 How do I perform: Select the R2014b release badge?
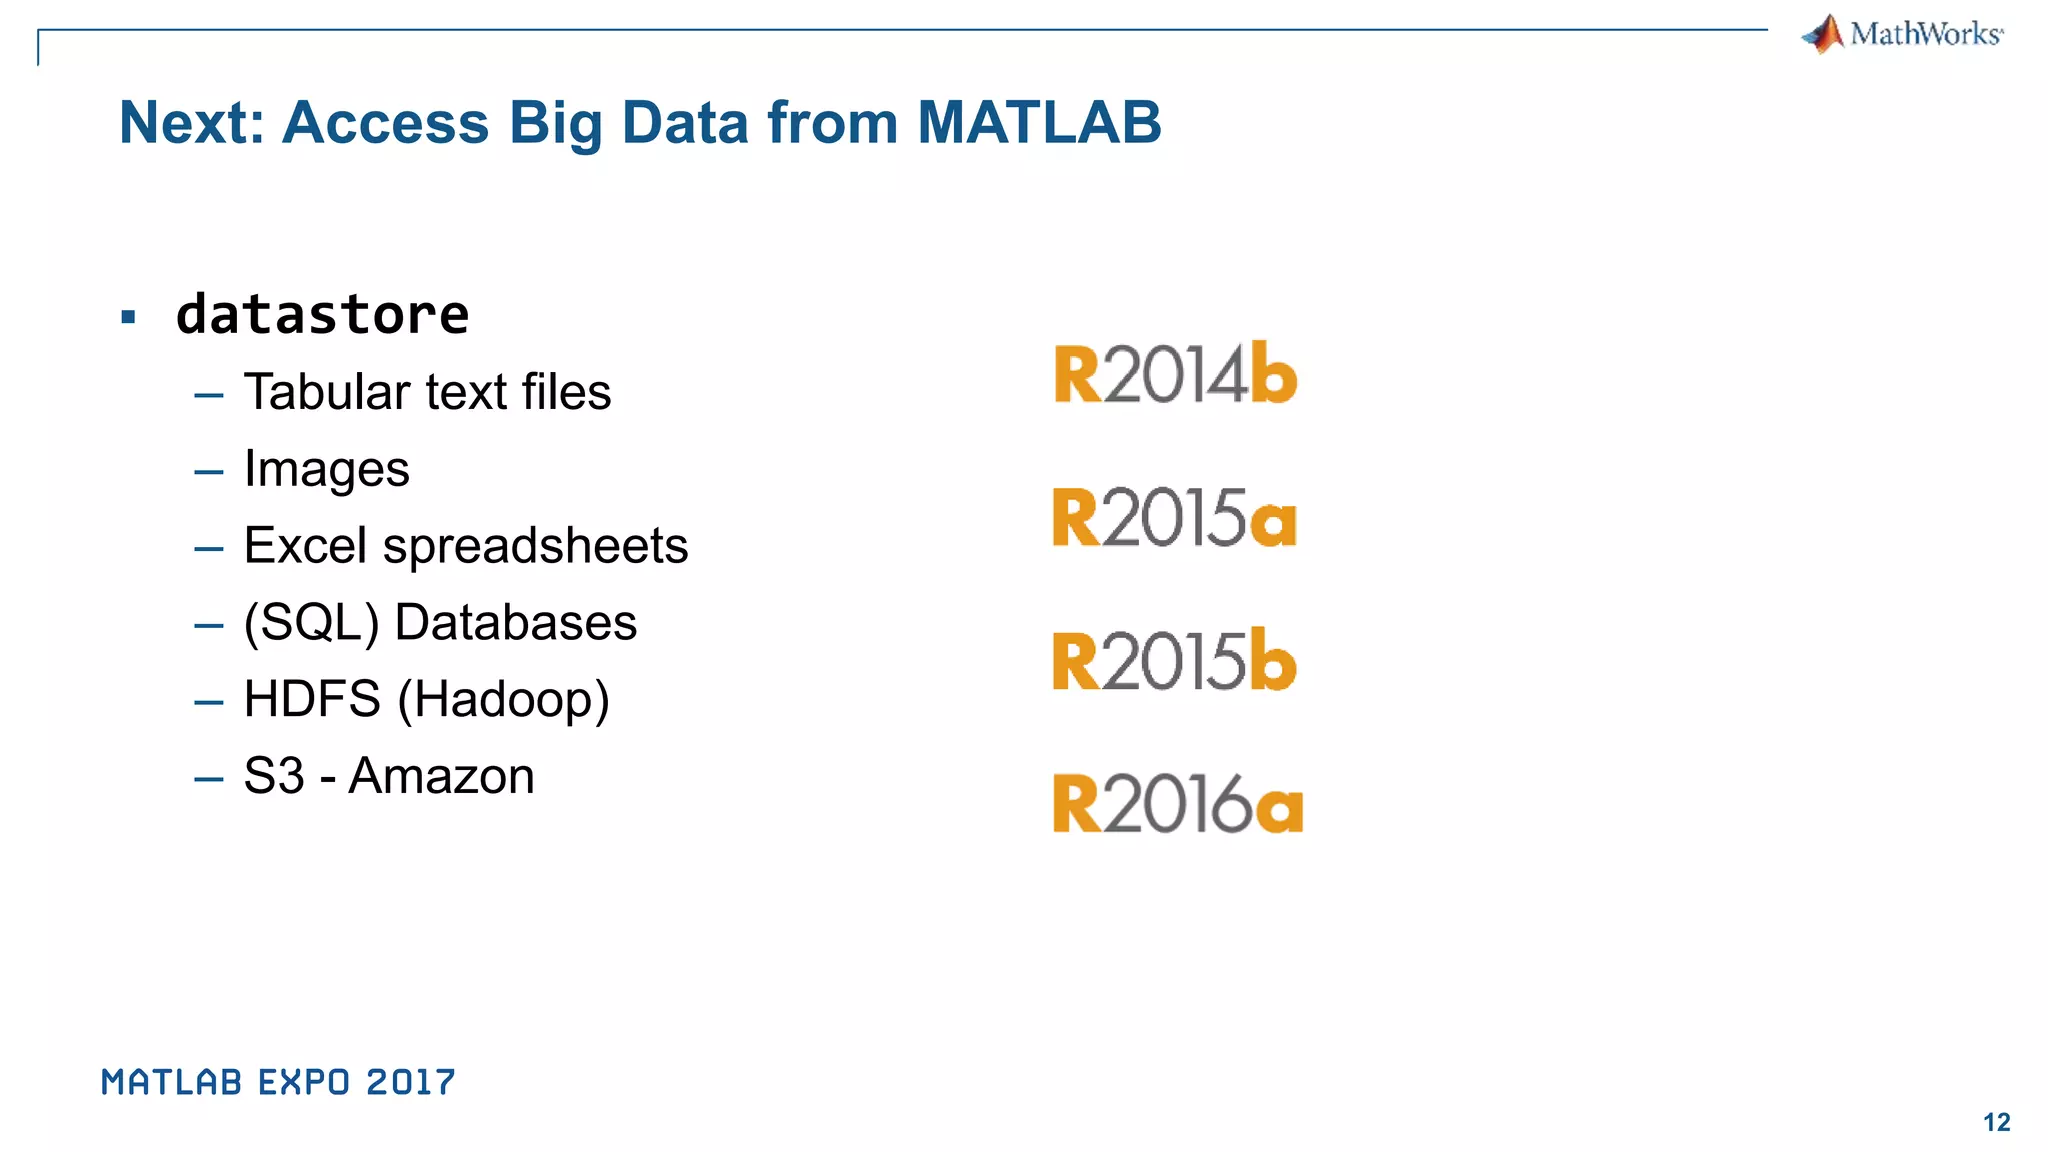1175,373
